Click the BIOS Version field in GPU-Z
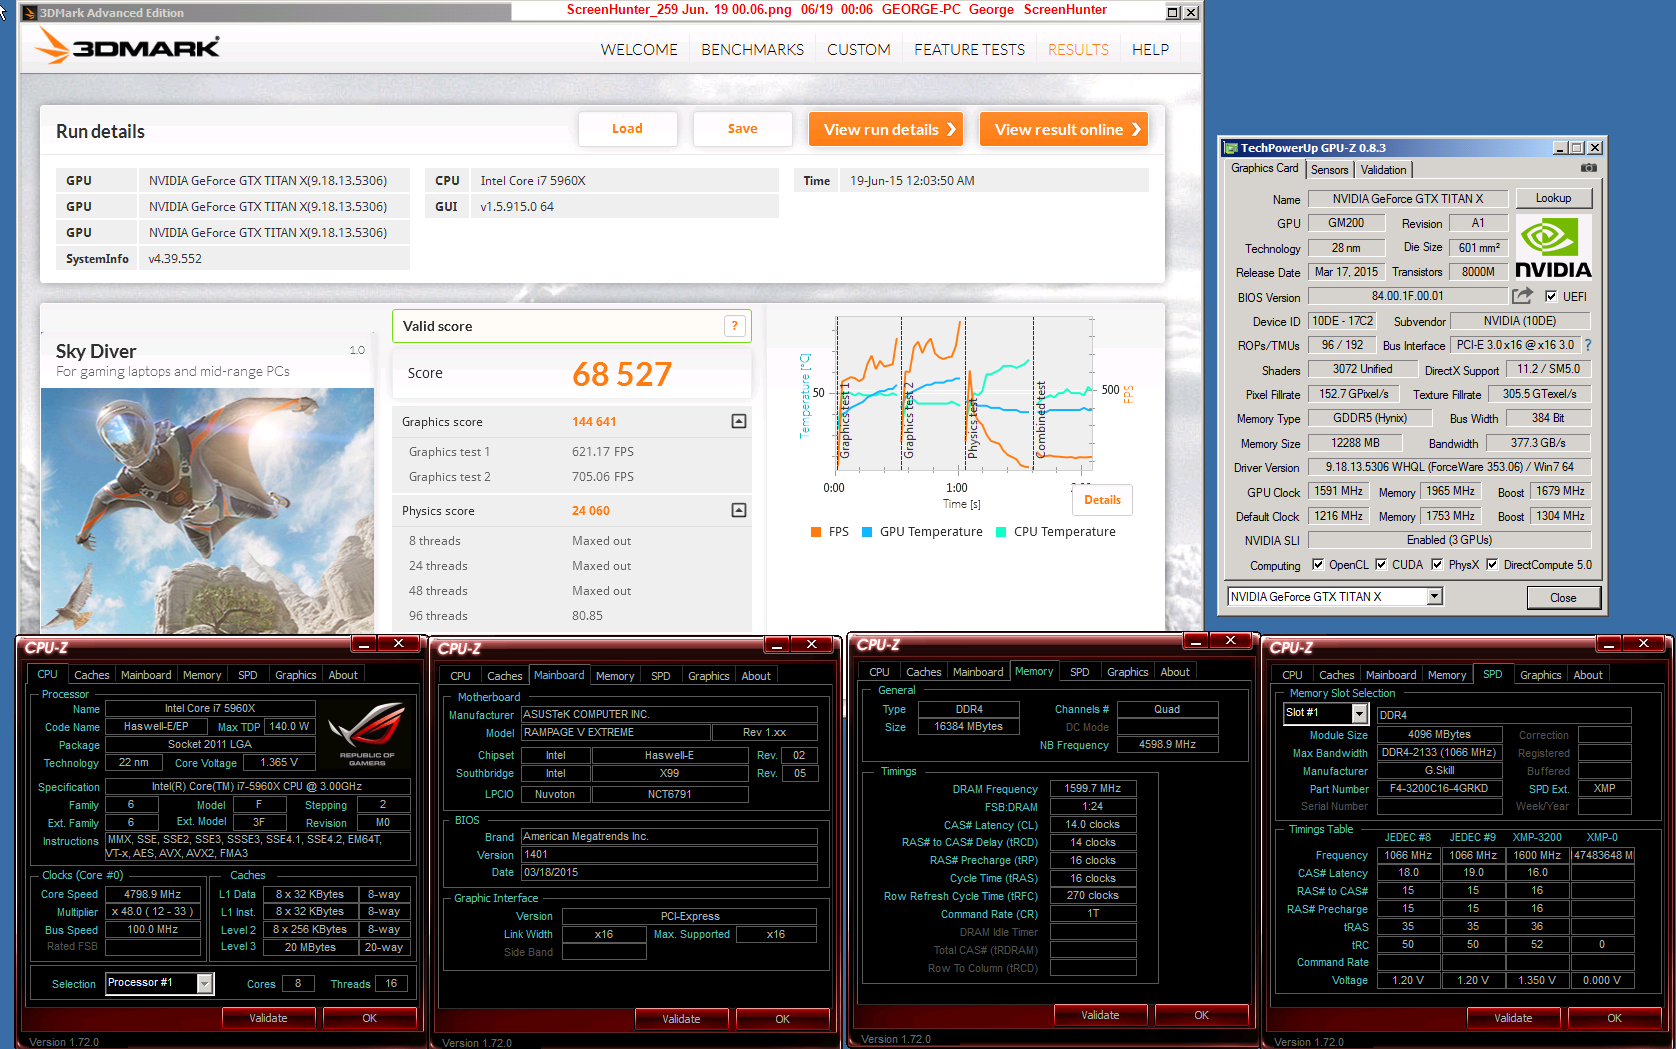The width and height of the screenshot is (1676, 1049). point(1407,296)
